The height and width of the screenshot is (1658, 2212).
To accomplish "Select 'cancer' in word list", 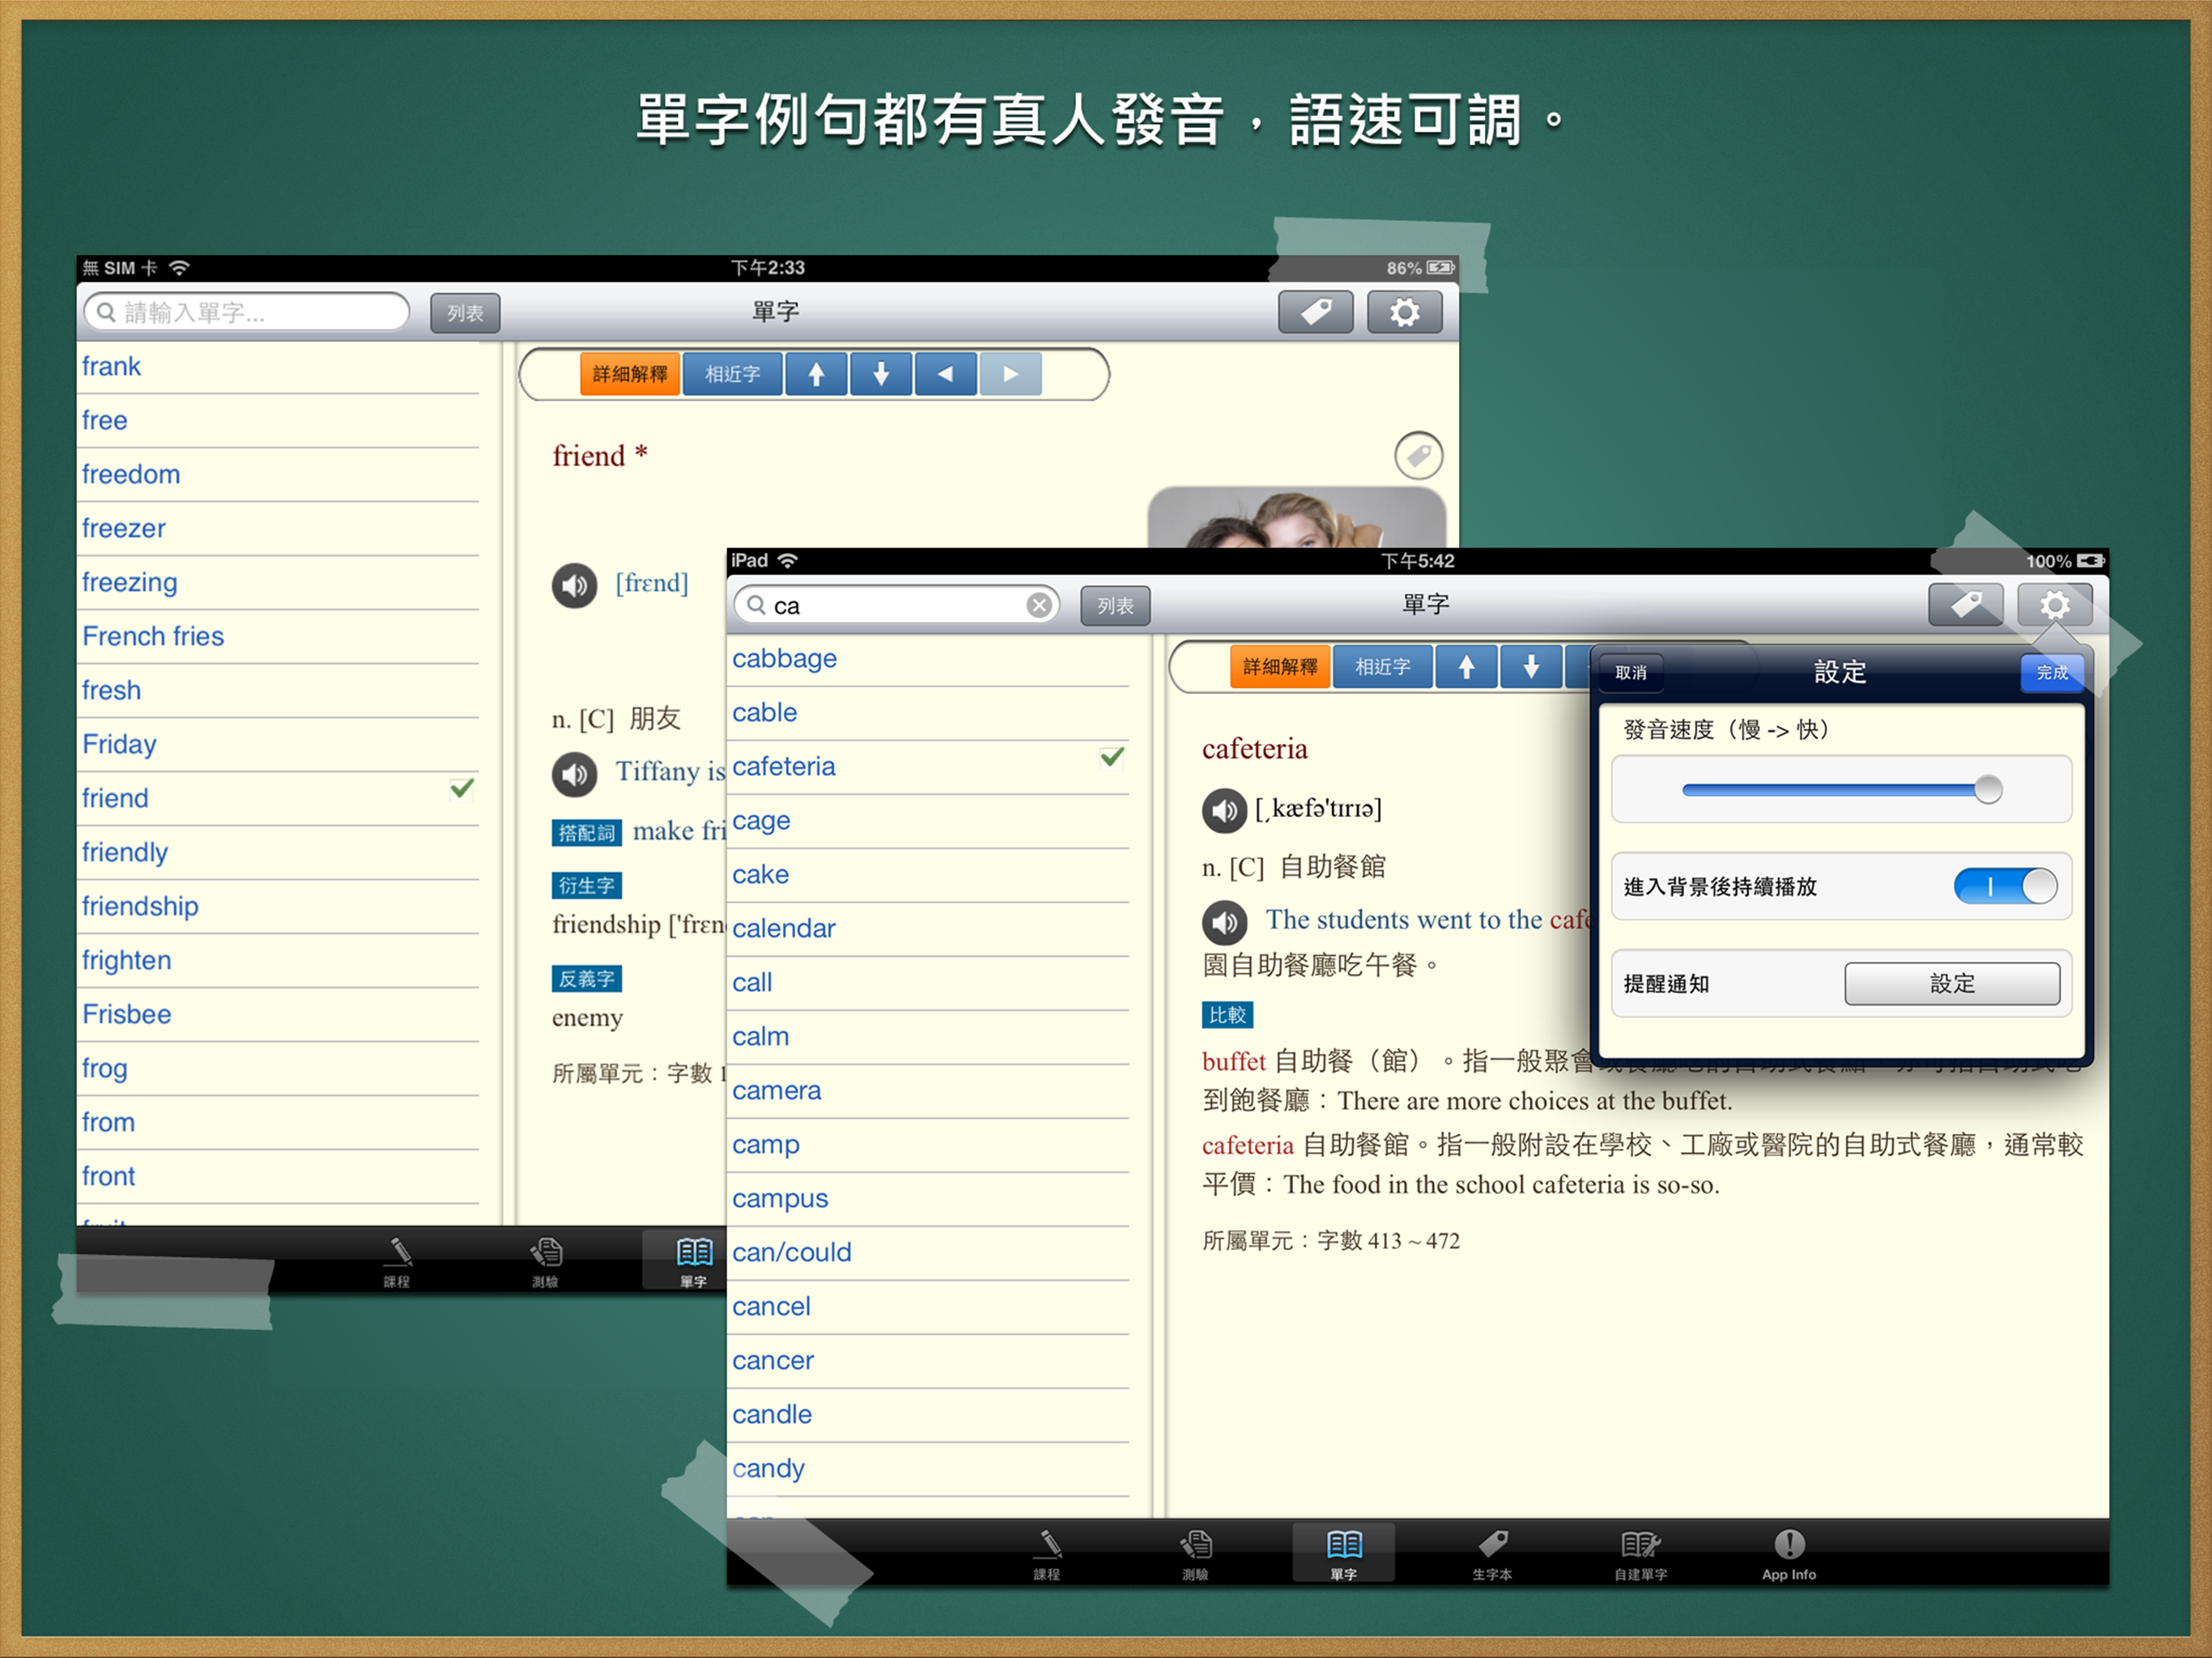I will (x=928, y=1361).
